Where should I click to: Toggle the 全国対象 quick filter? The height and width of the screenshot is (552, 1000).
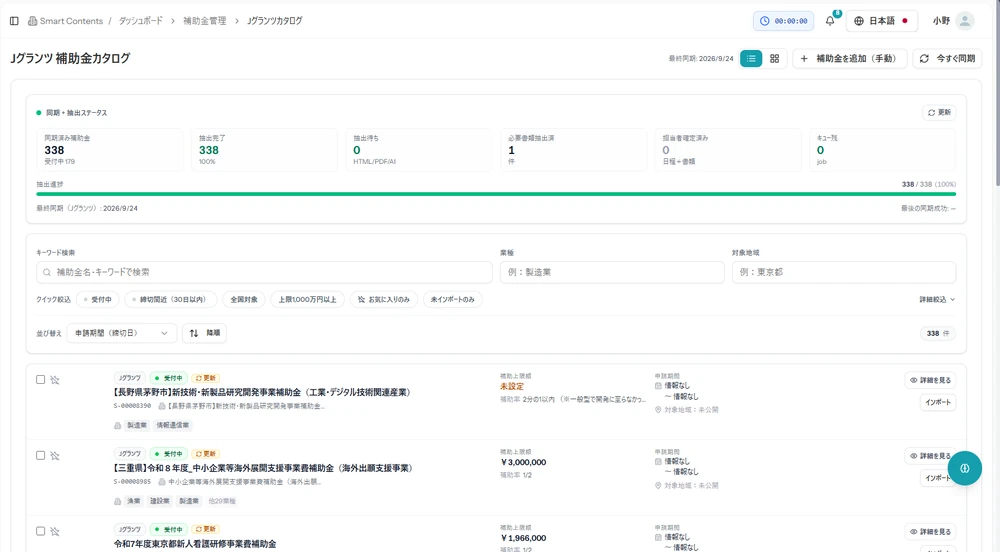point(244,300)
